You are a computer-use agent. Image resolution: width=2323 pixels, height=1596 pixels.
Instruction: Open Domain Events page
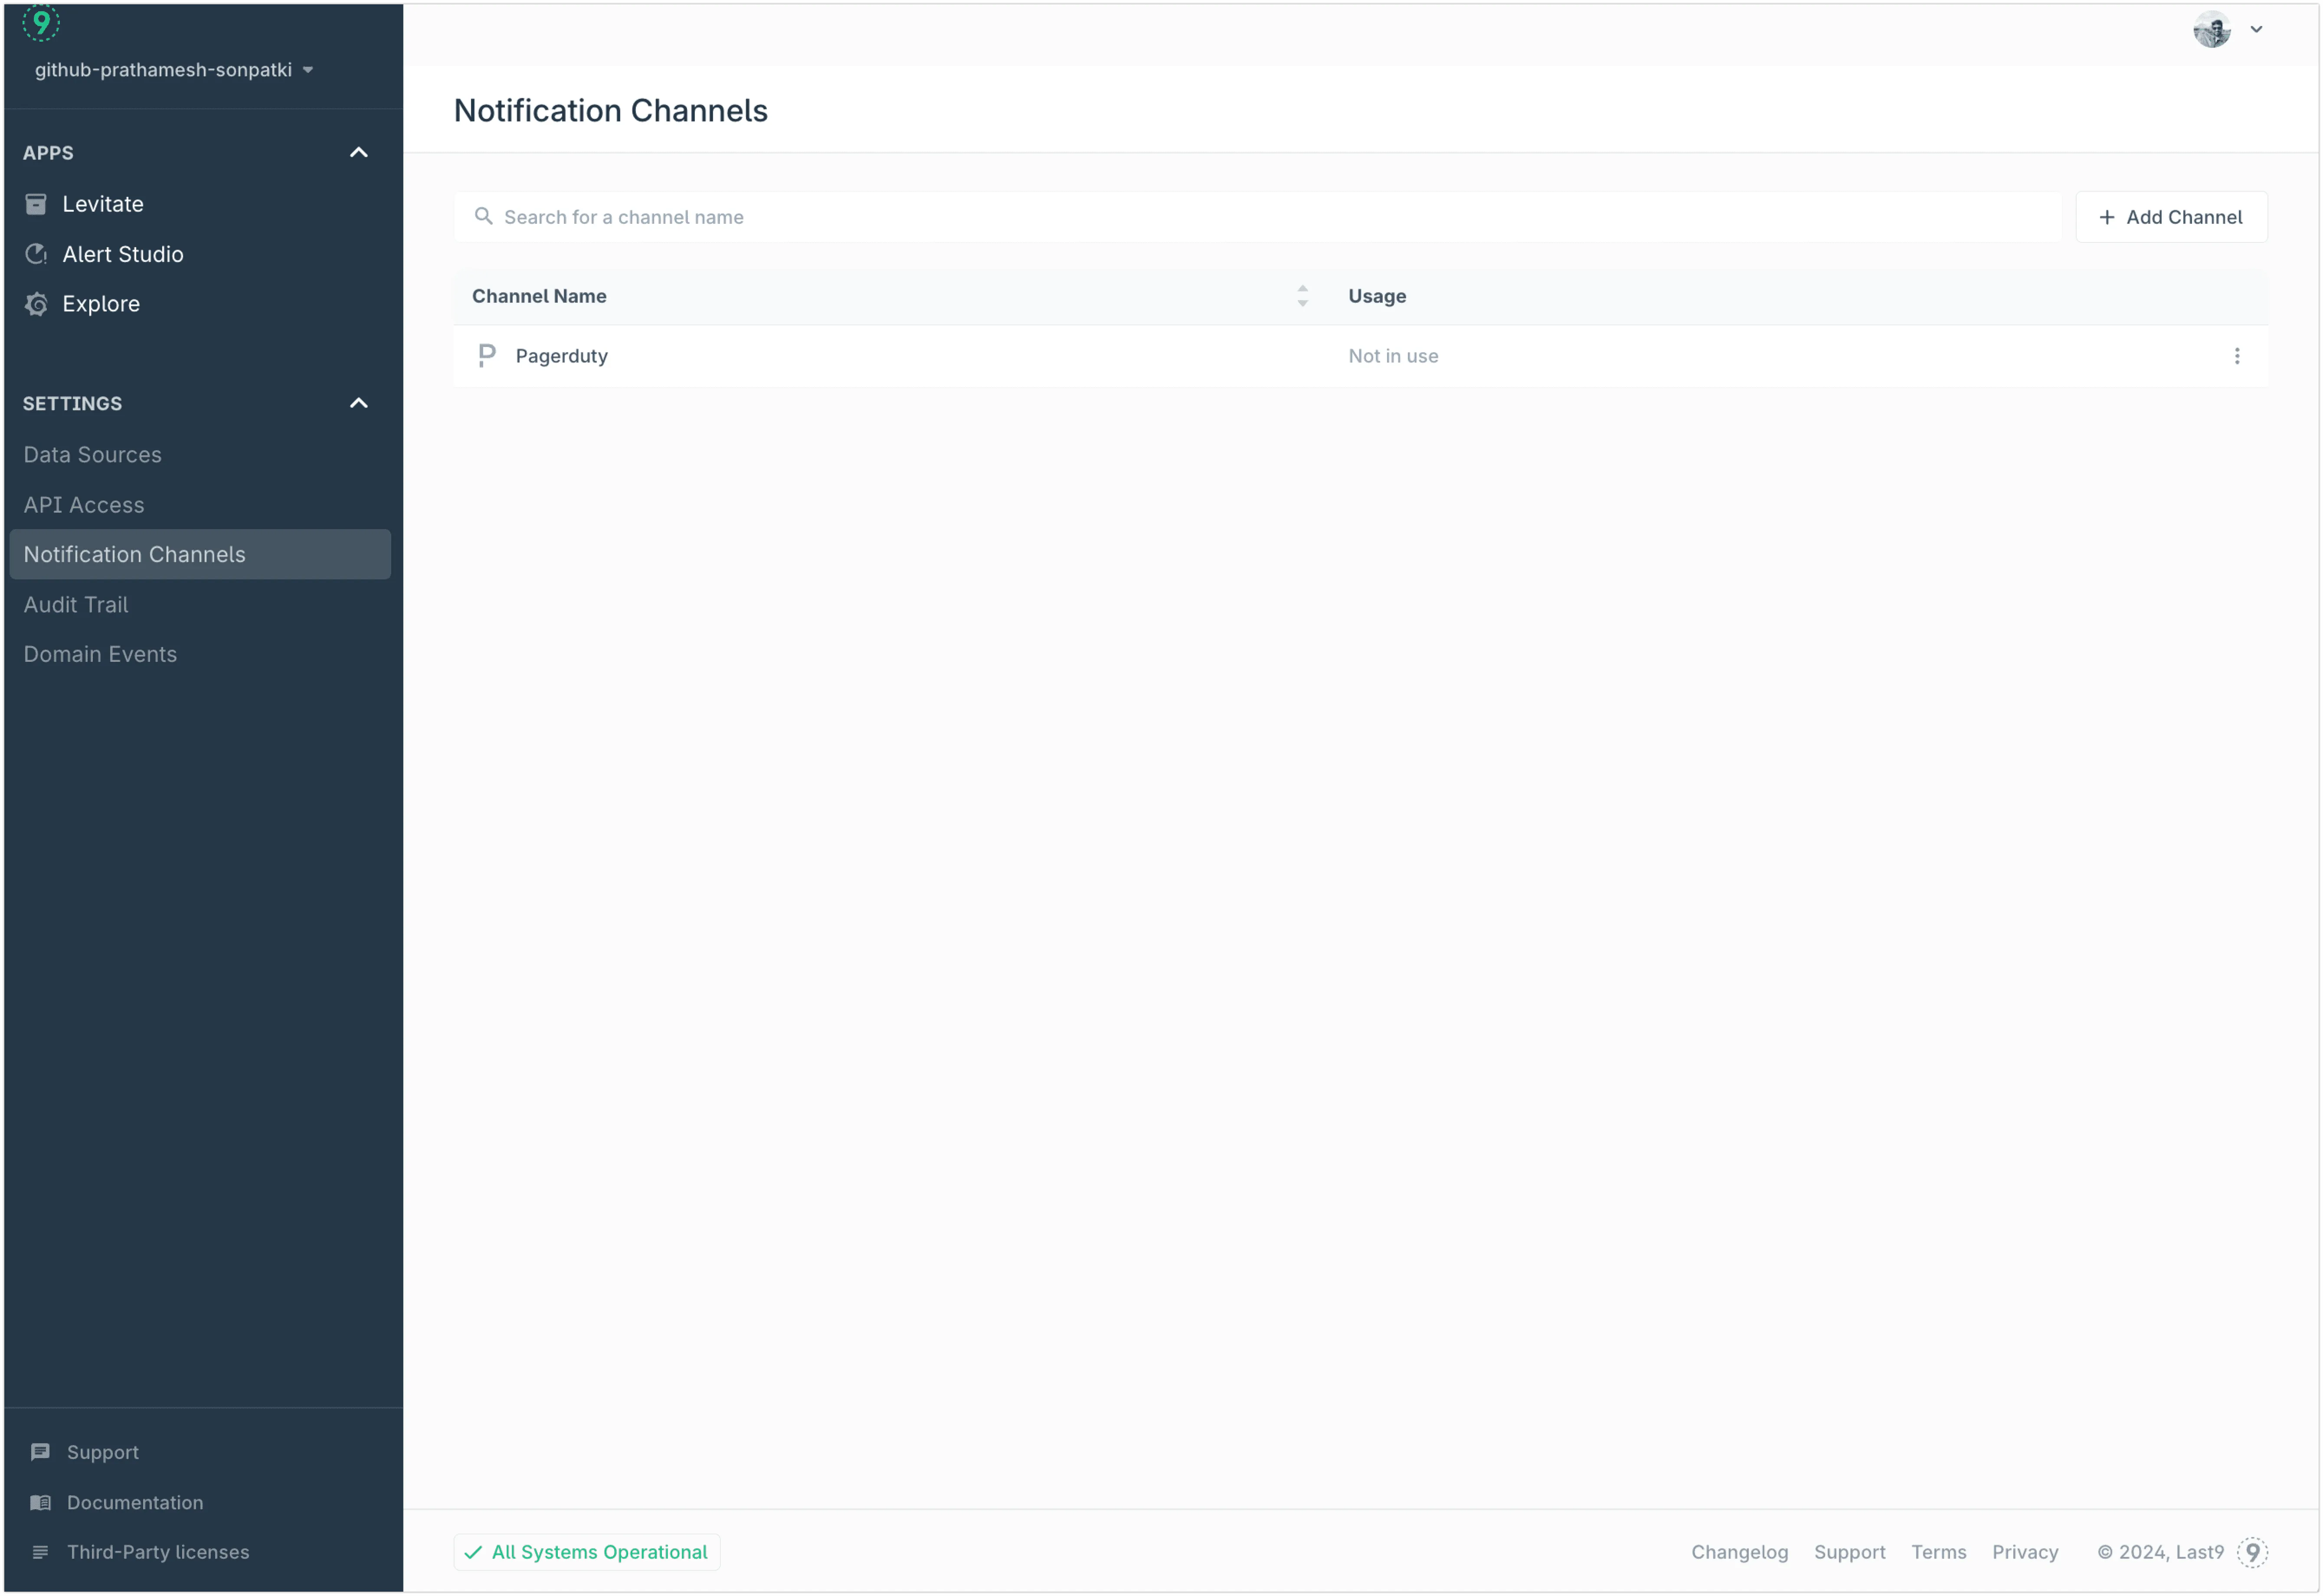(x=100, y=654)
